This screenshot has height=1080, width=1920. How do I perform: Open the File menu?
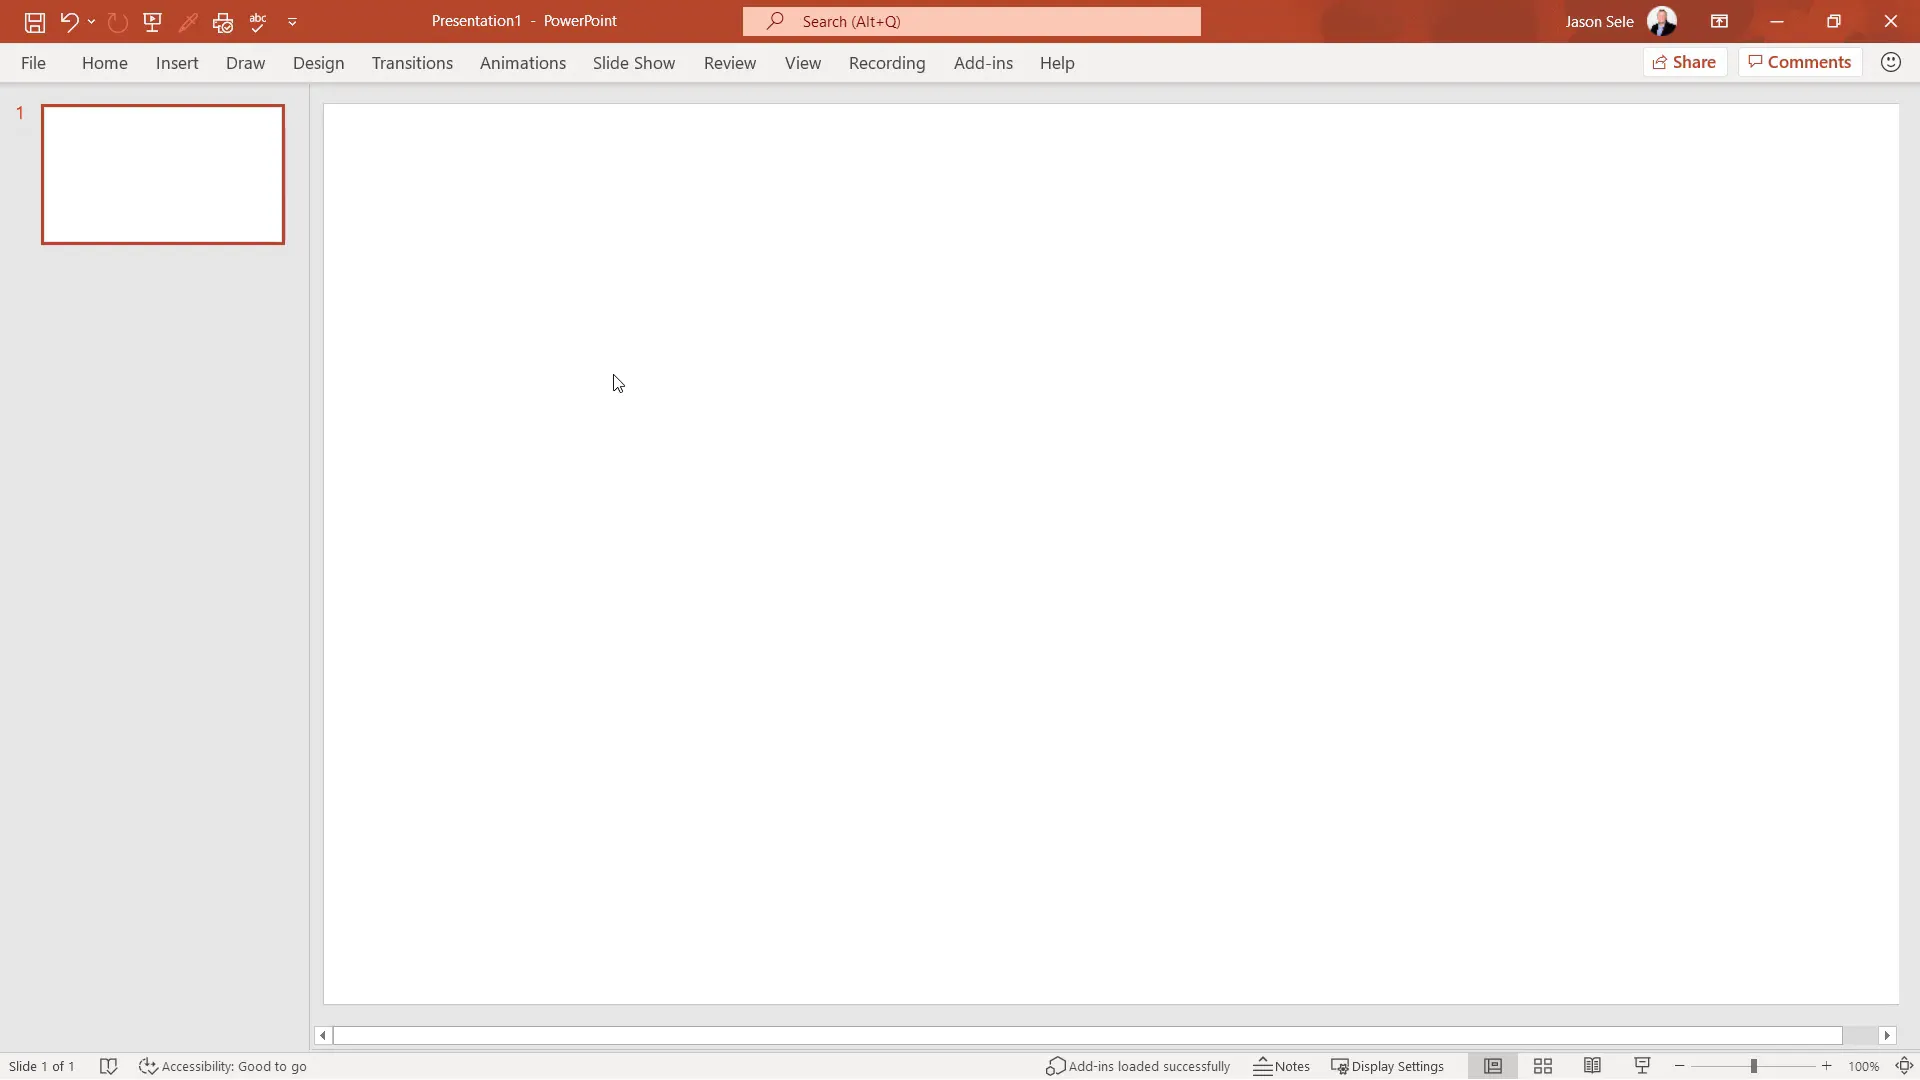[x=33, y=63]
